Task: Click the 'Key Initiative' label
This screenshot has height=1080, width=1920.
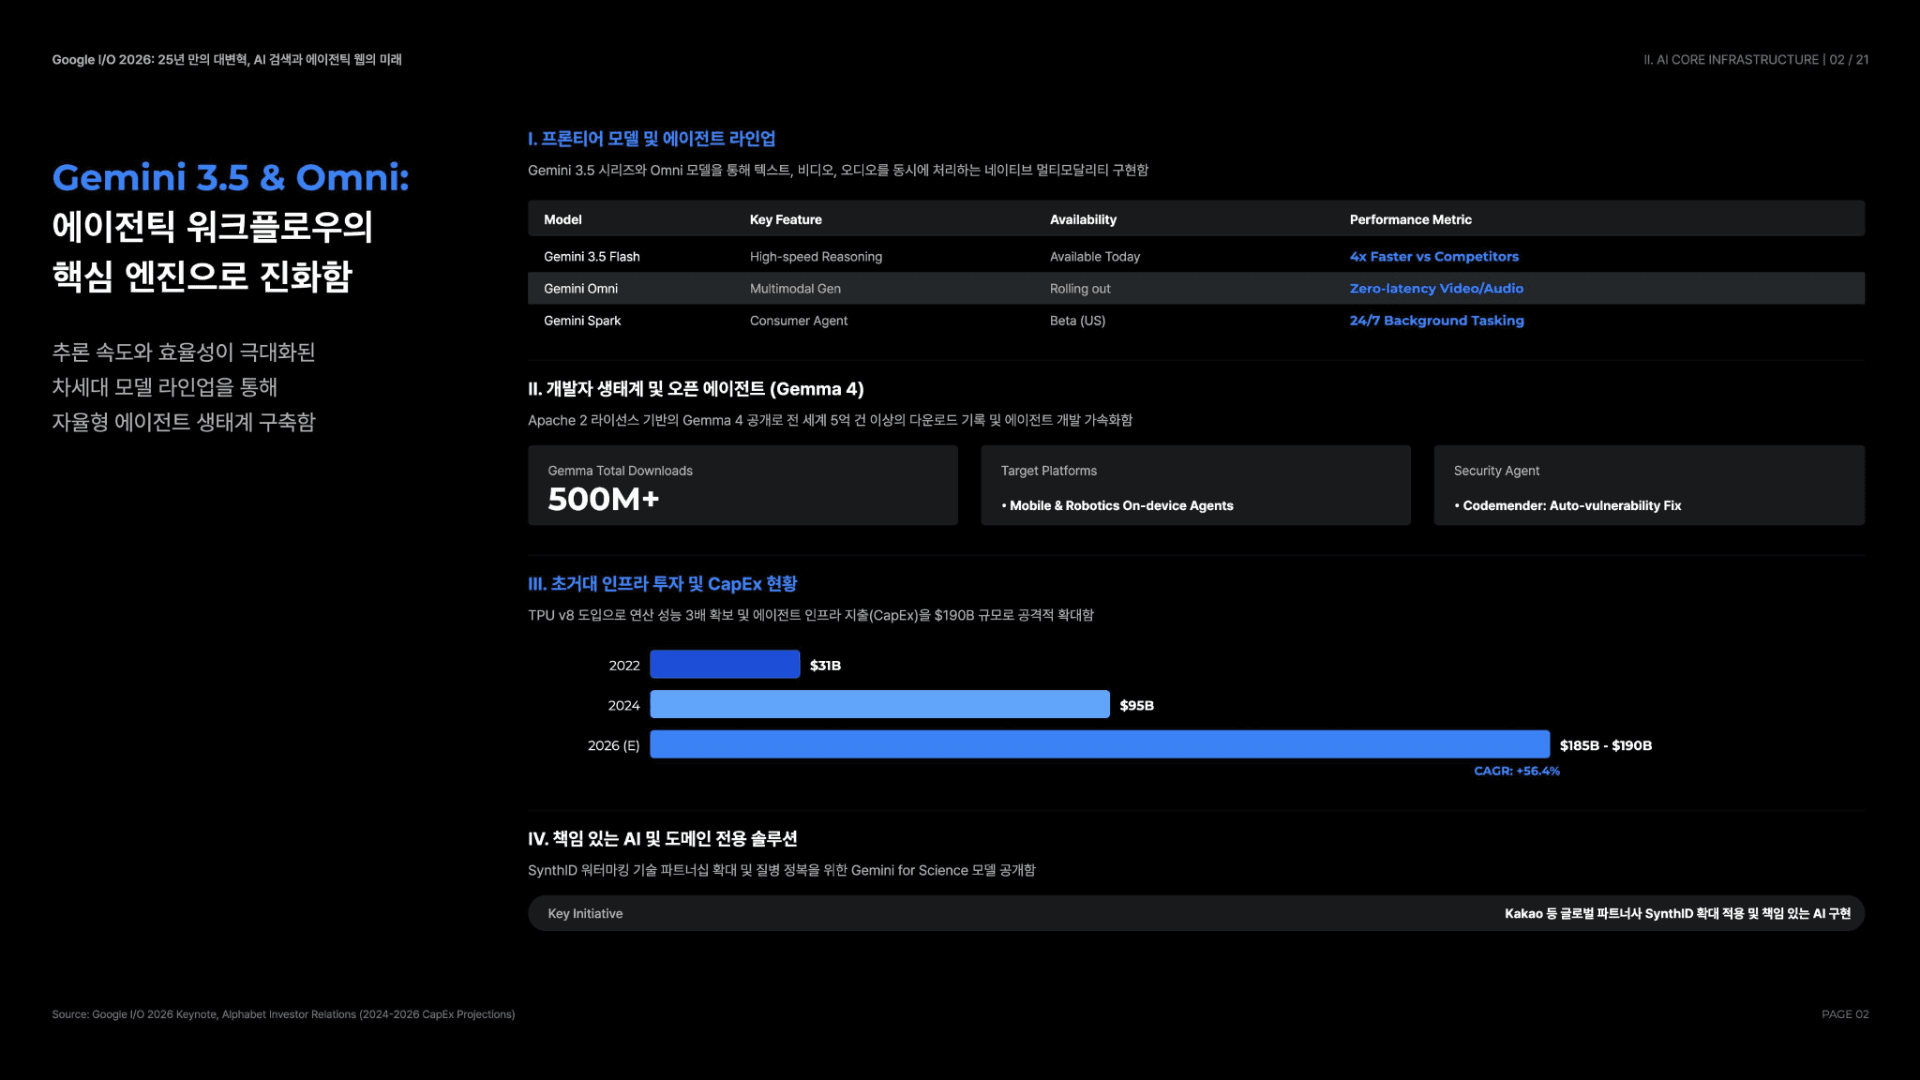Action: coord(585,914)
